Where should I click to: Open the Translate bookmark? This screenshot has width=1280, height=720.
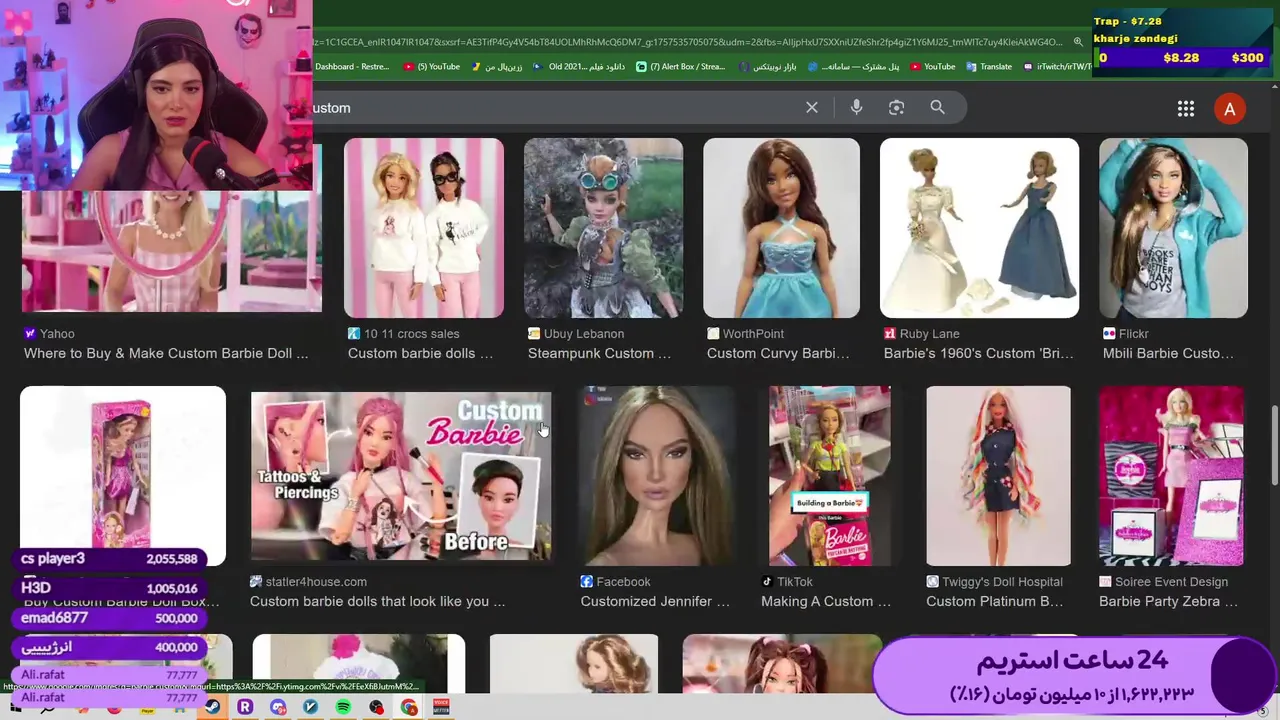pyautogui.click(x=988, y=67)
